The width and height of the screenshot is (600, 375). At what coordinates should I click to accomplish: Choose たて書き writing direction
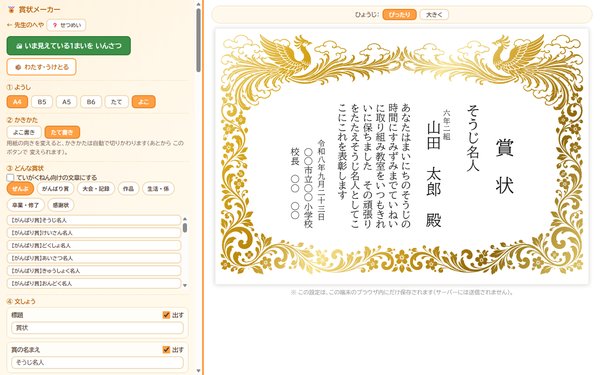[x=62, y=132]
